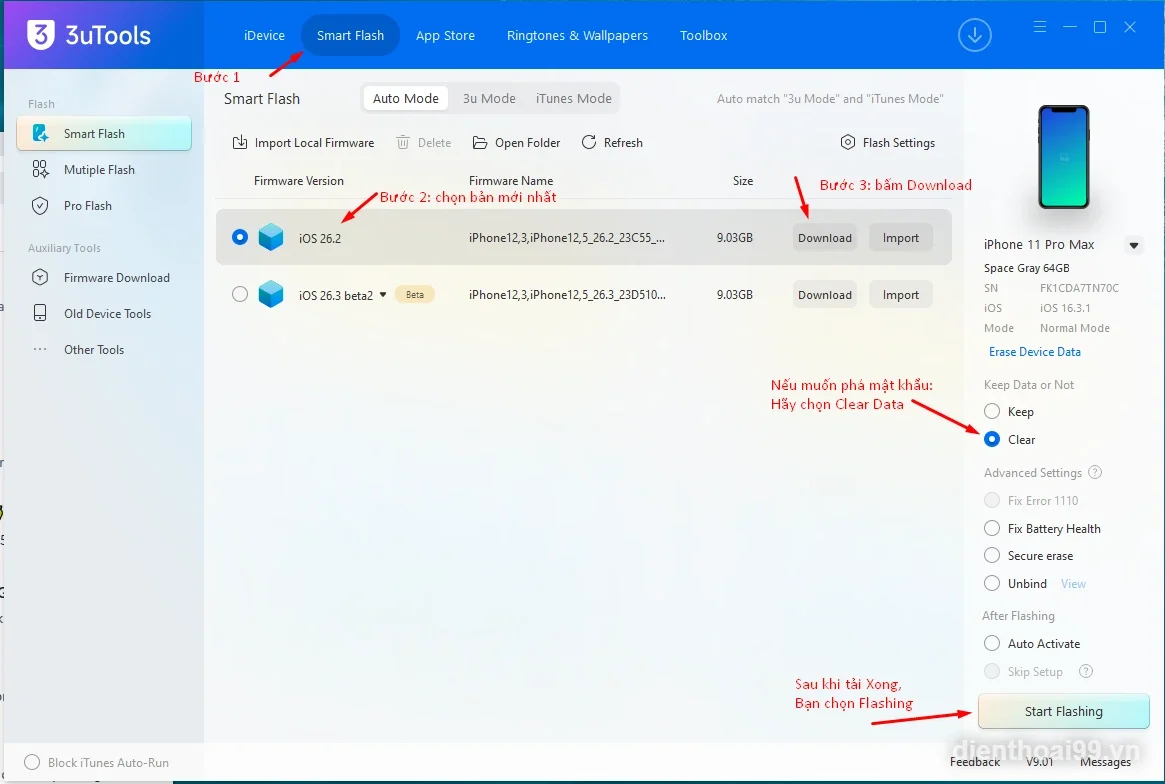Click the Delete trash icon
The height and width of the screenshot is (784, 1165).
(403, 142)
